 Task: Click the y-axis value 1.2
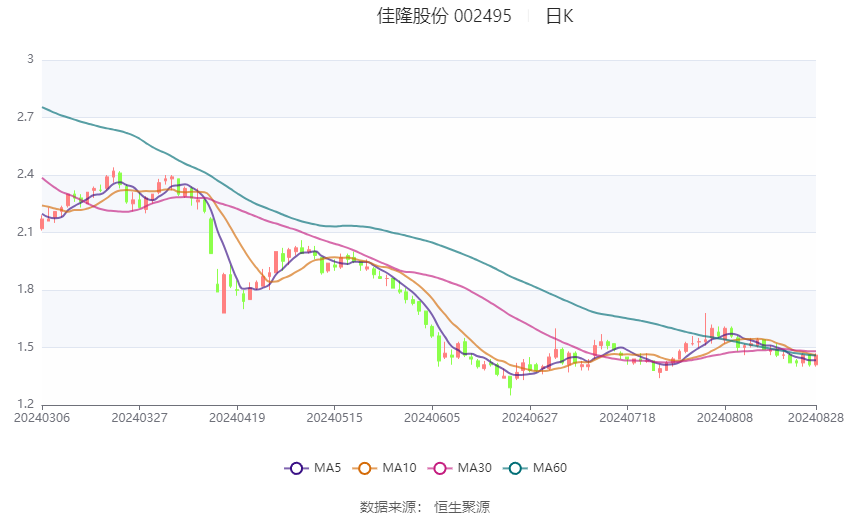pos(25,404)
